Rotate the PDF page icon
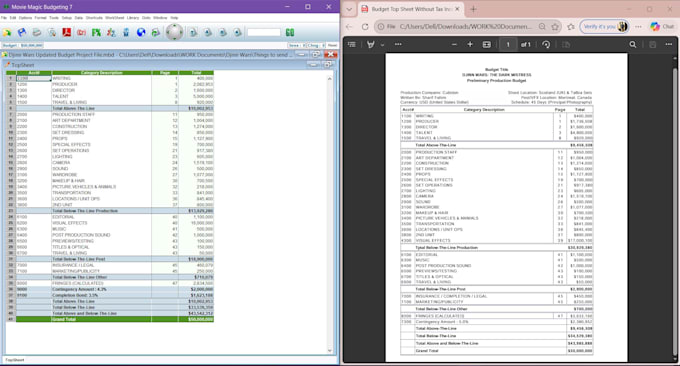 (546, 44)
